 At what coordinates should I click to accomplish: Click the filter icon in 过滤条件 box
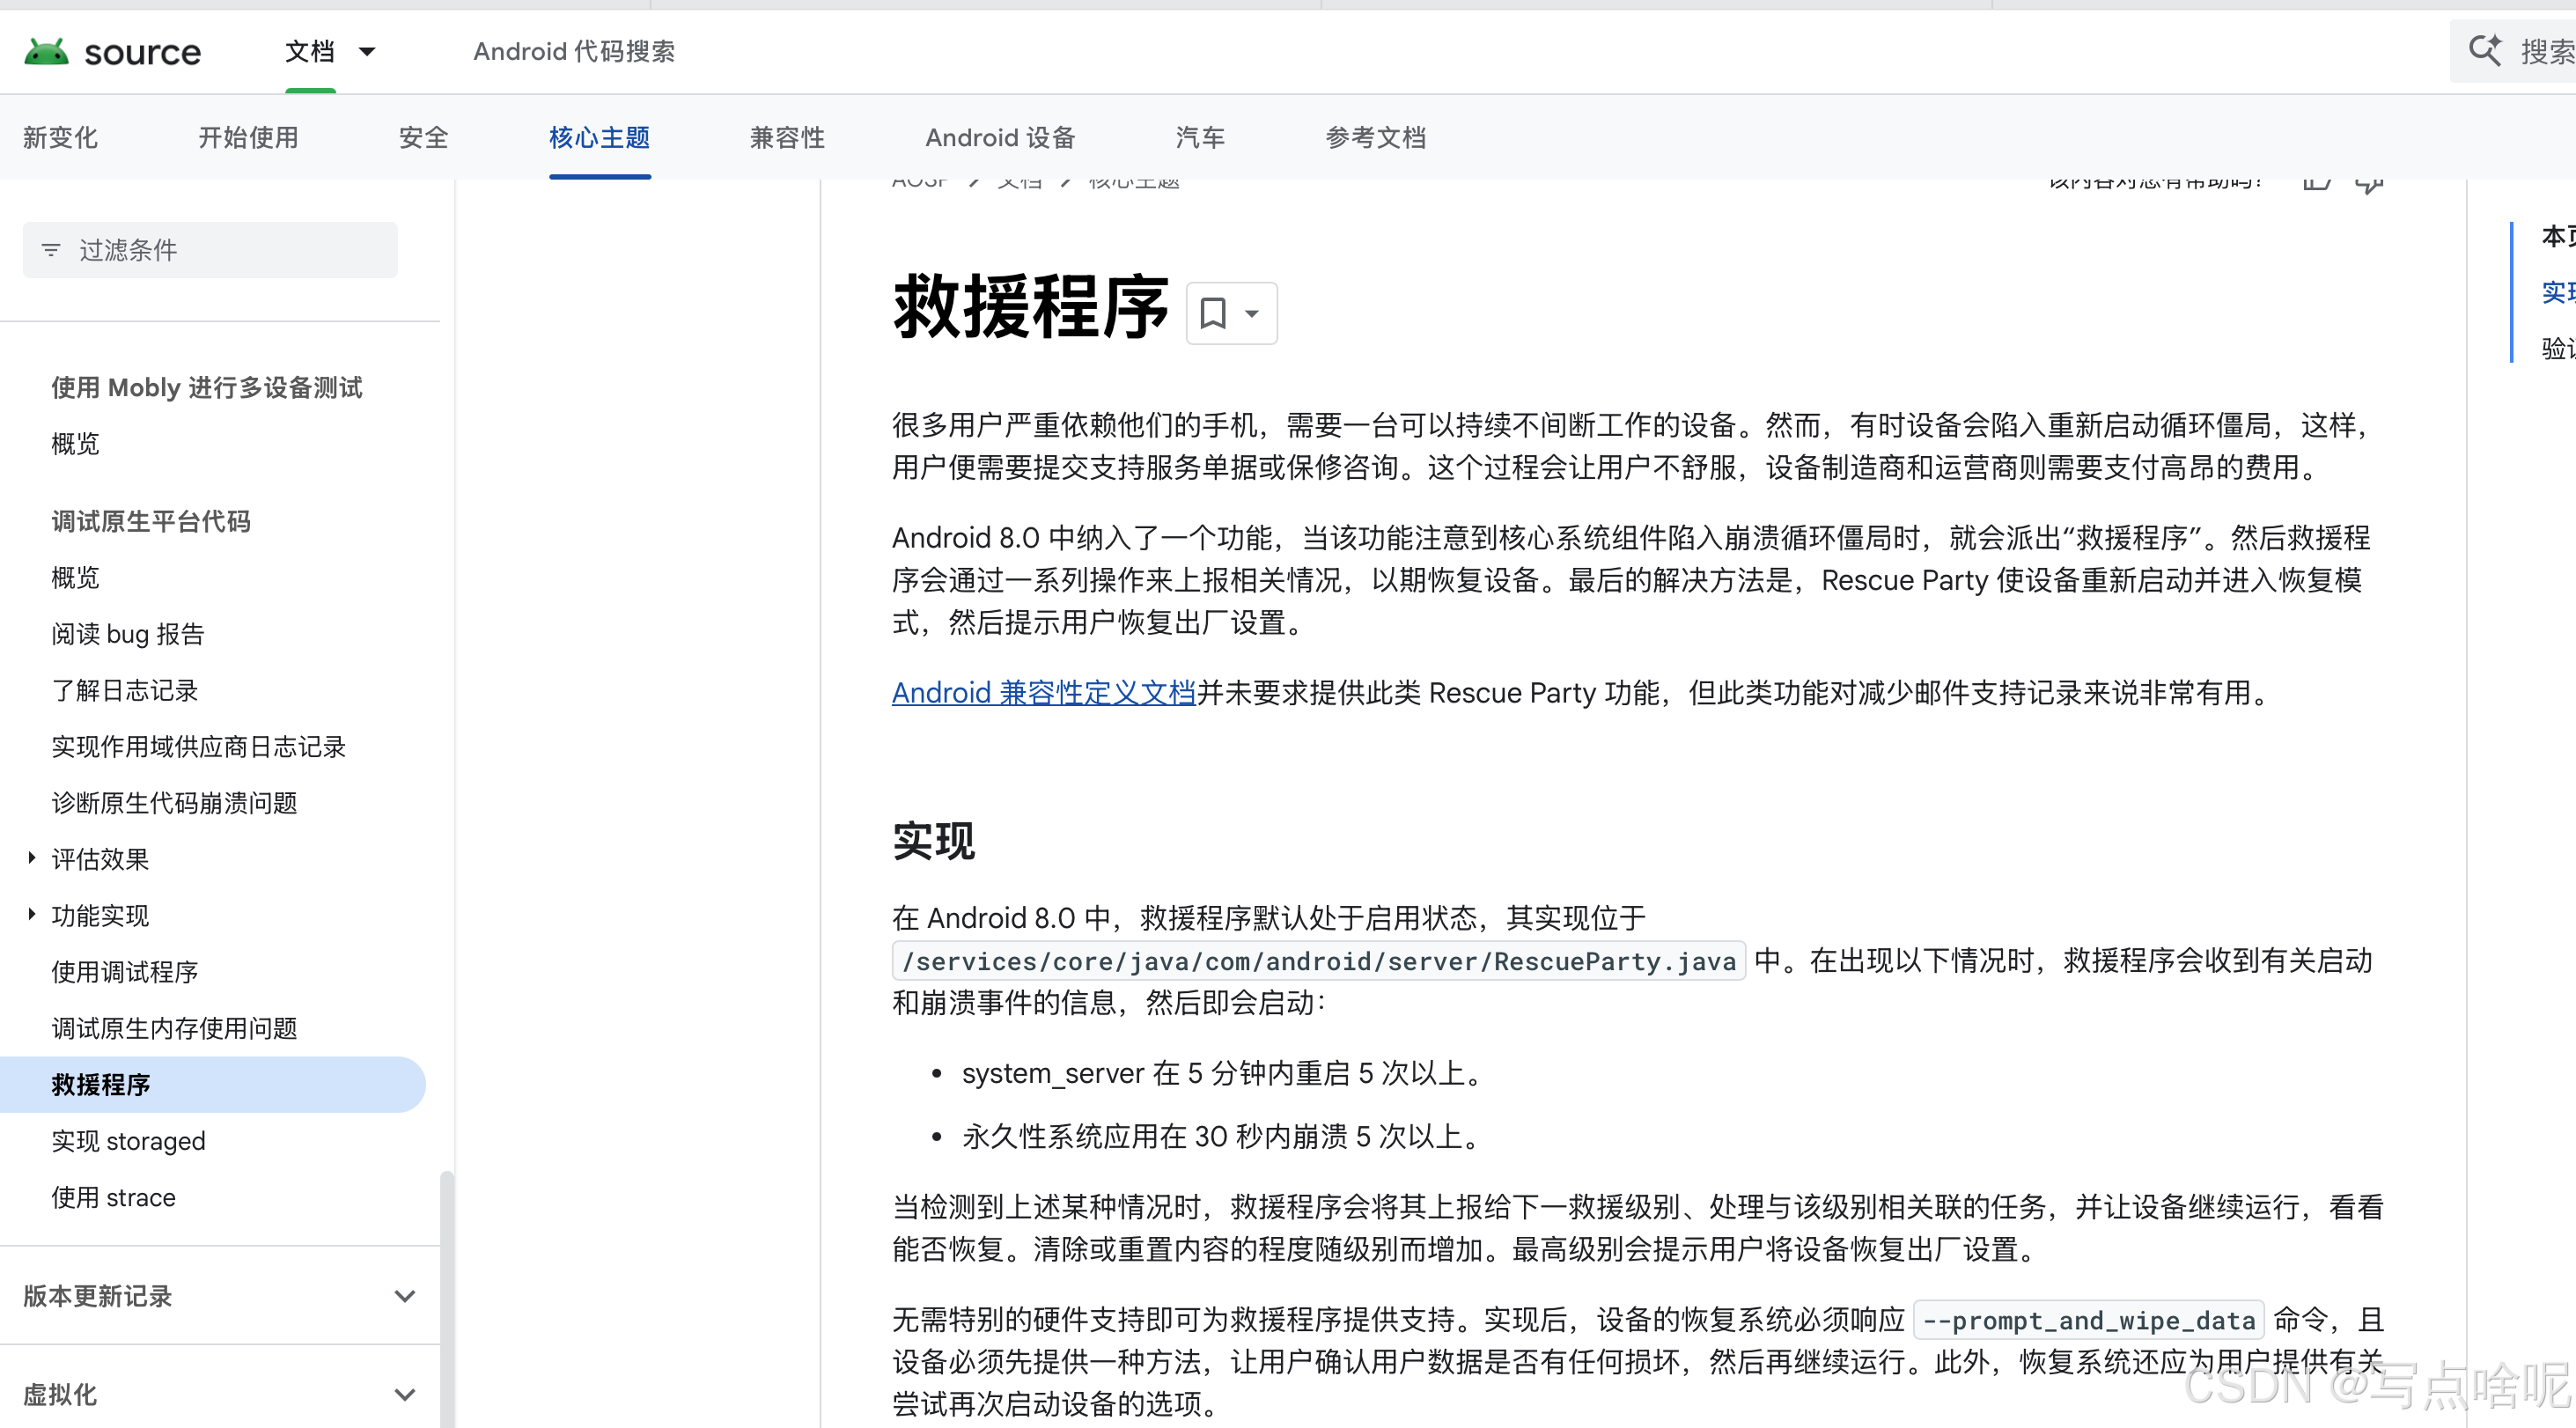(x=51, y=250)
